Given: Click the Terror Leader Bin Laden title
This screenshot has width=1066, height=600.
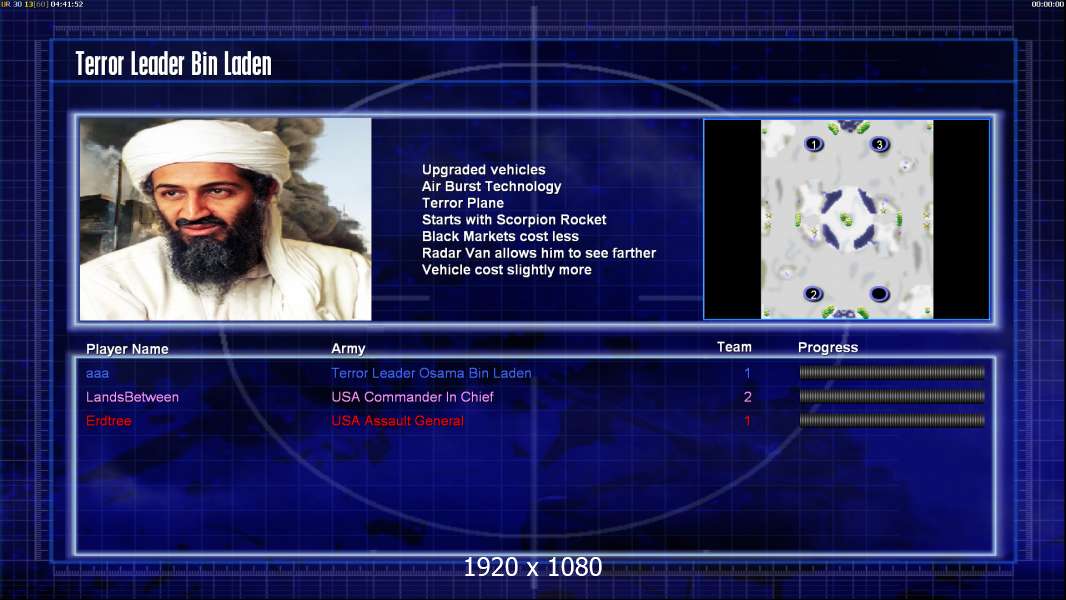Looking at the screenshot, I should pyautogui.click(x=173, y=64).
